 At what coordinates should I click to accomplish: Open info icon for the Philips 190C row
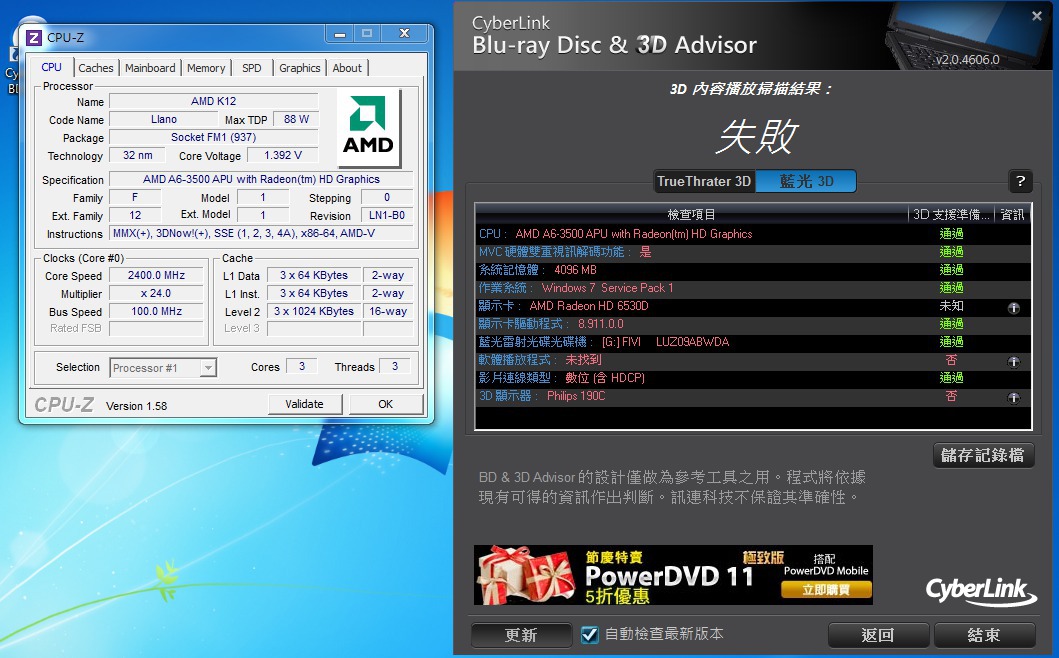tap(1013, 397)
